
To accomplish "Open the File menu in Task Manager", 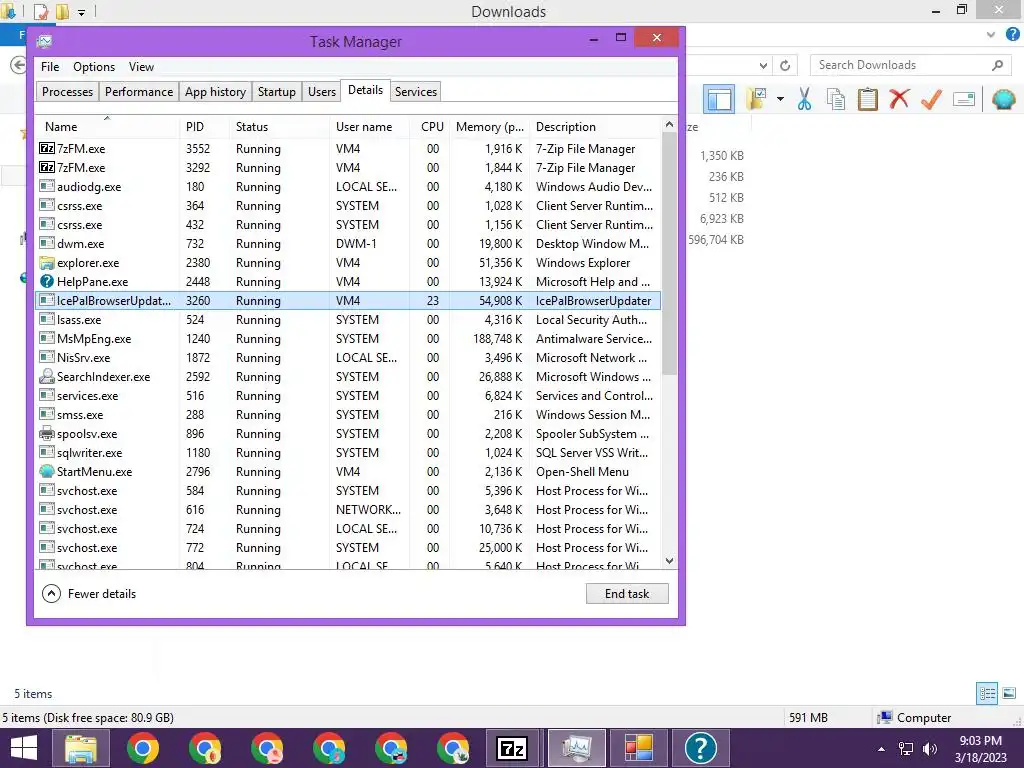I will 50,67.
